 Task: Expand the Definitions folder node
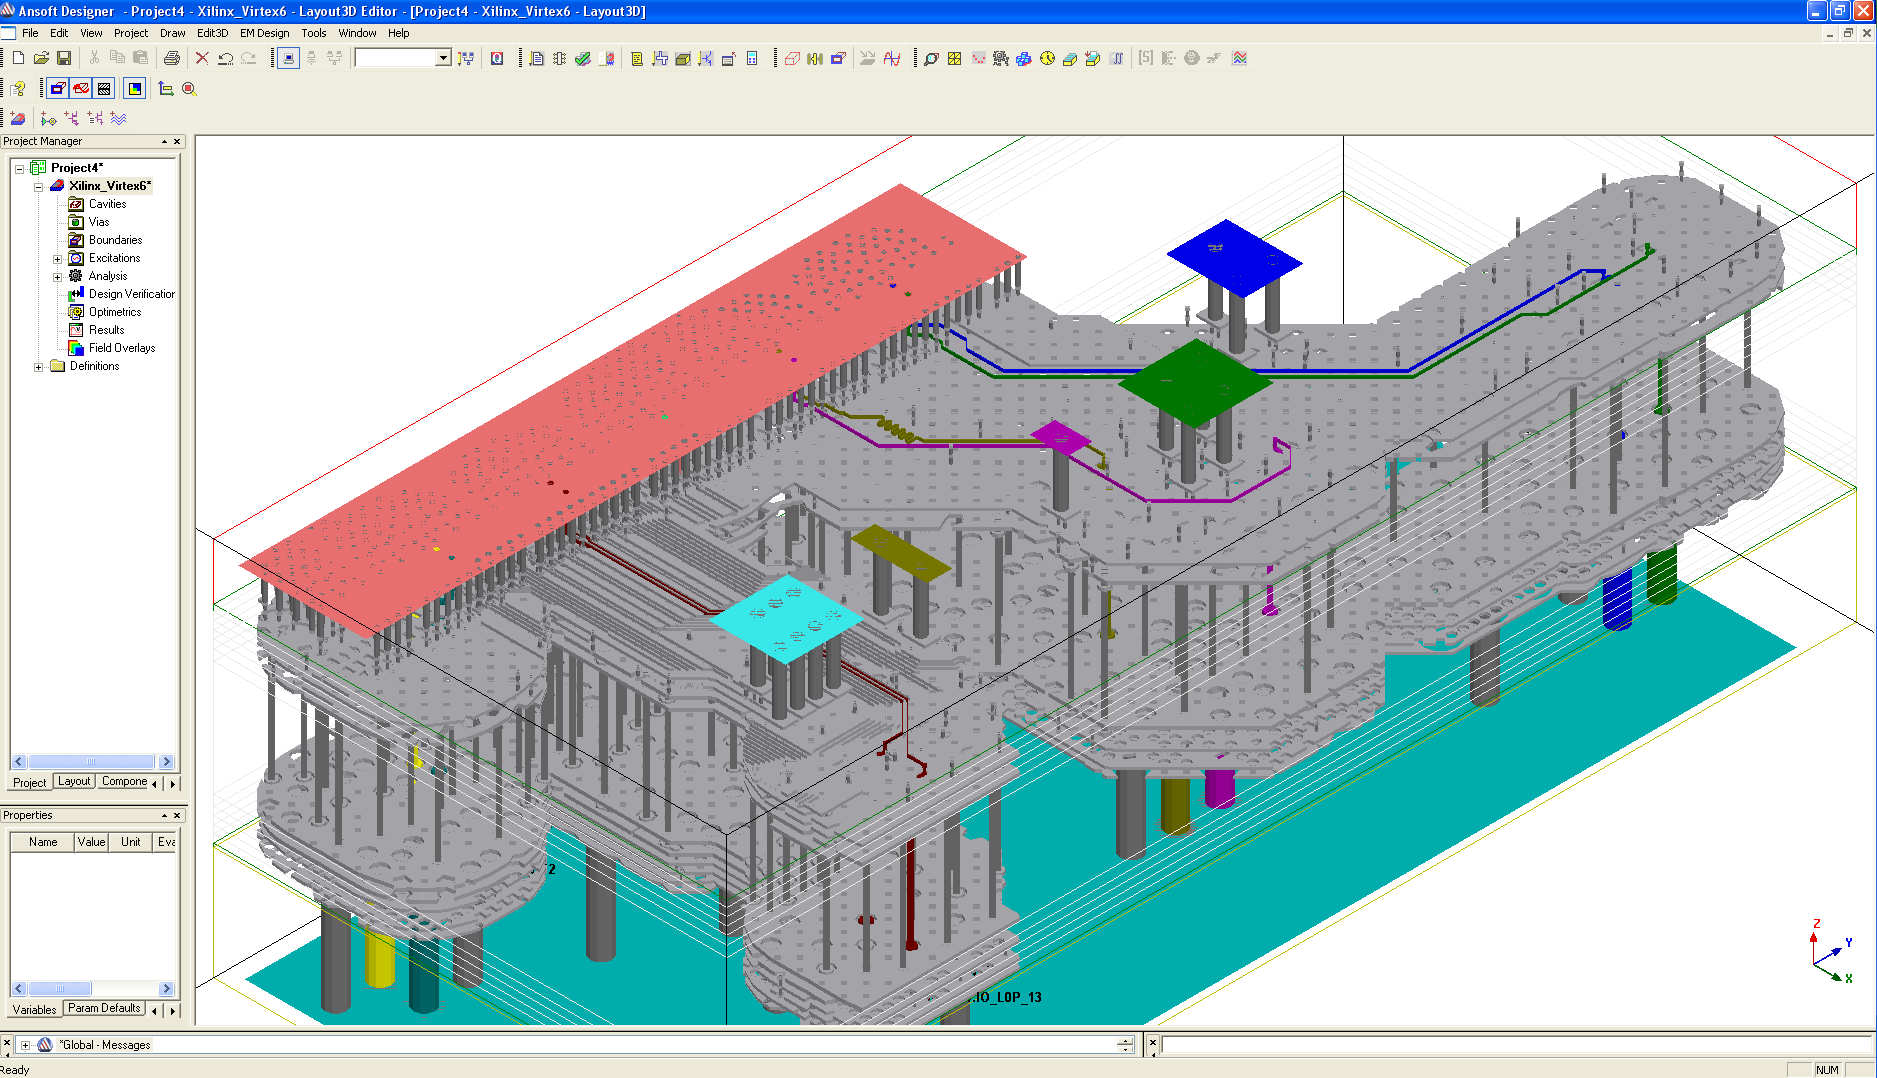(x=38, y=366)
